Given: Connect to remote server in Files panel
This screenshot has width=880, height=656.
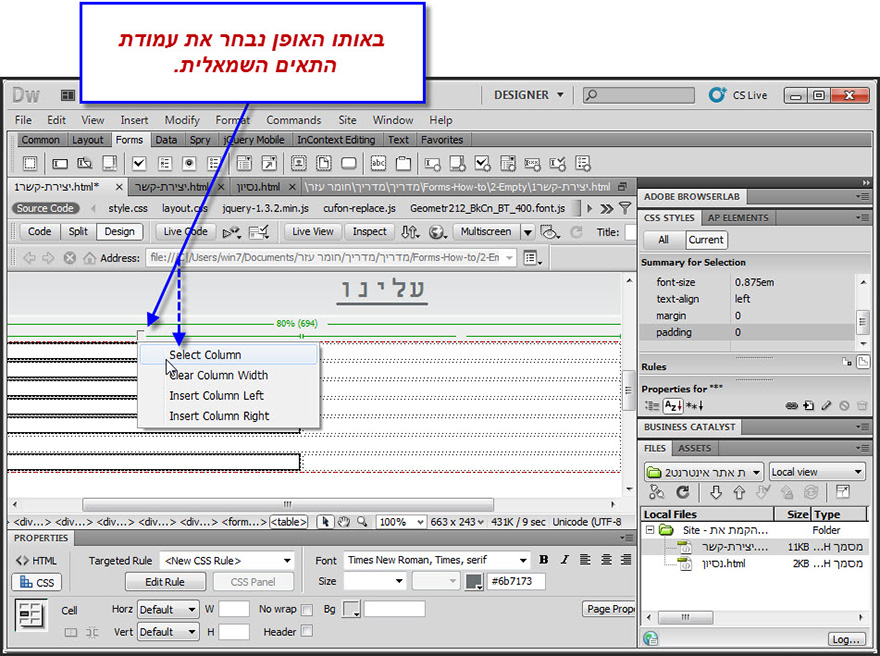Looking at the screenshot, I should coord(657,492).
